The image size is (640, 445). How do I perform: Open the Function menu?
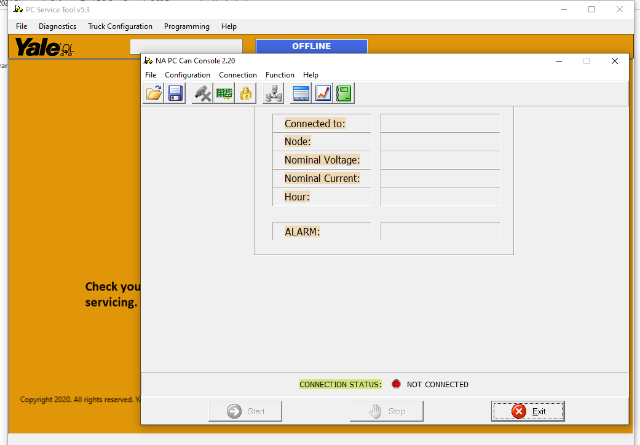279,75
